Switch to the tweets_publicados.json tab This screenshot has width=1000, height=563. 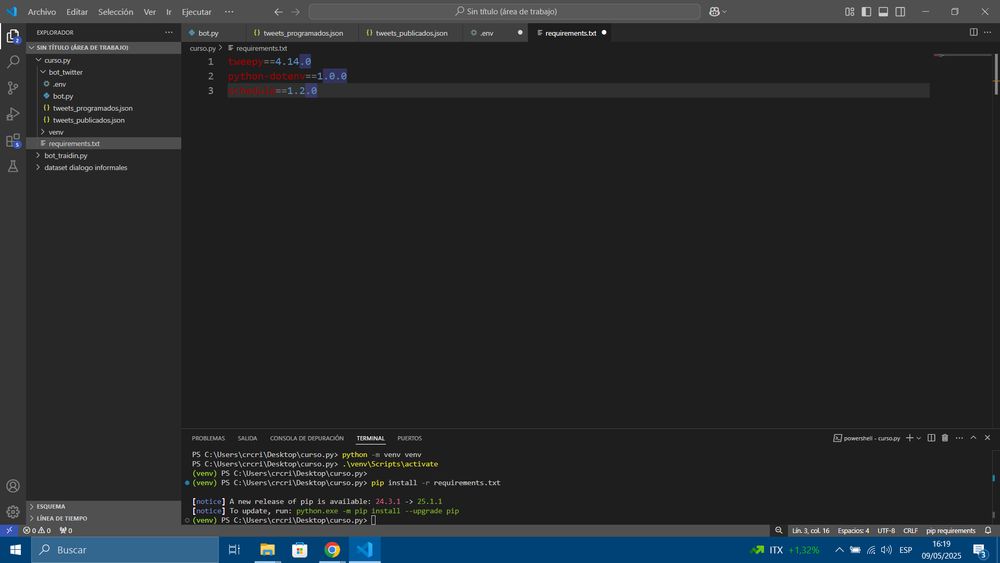click(411, 33)
